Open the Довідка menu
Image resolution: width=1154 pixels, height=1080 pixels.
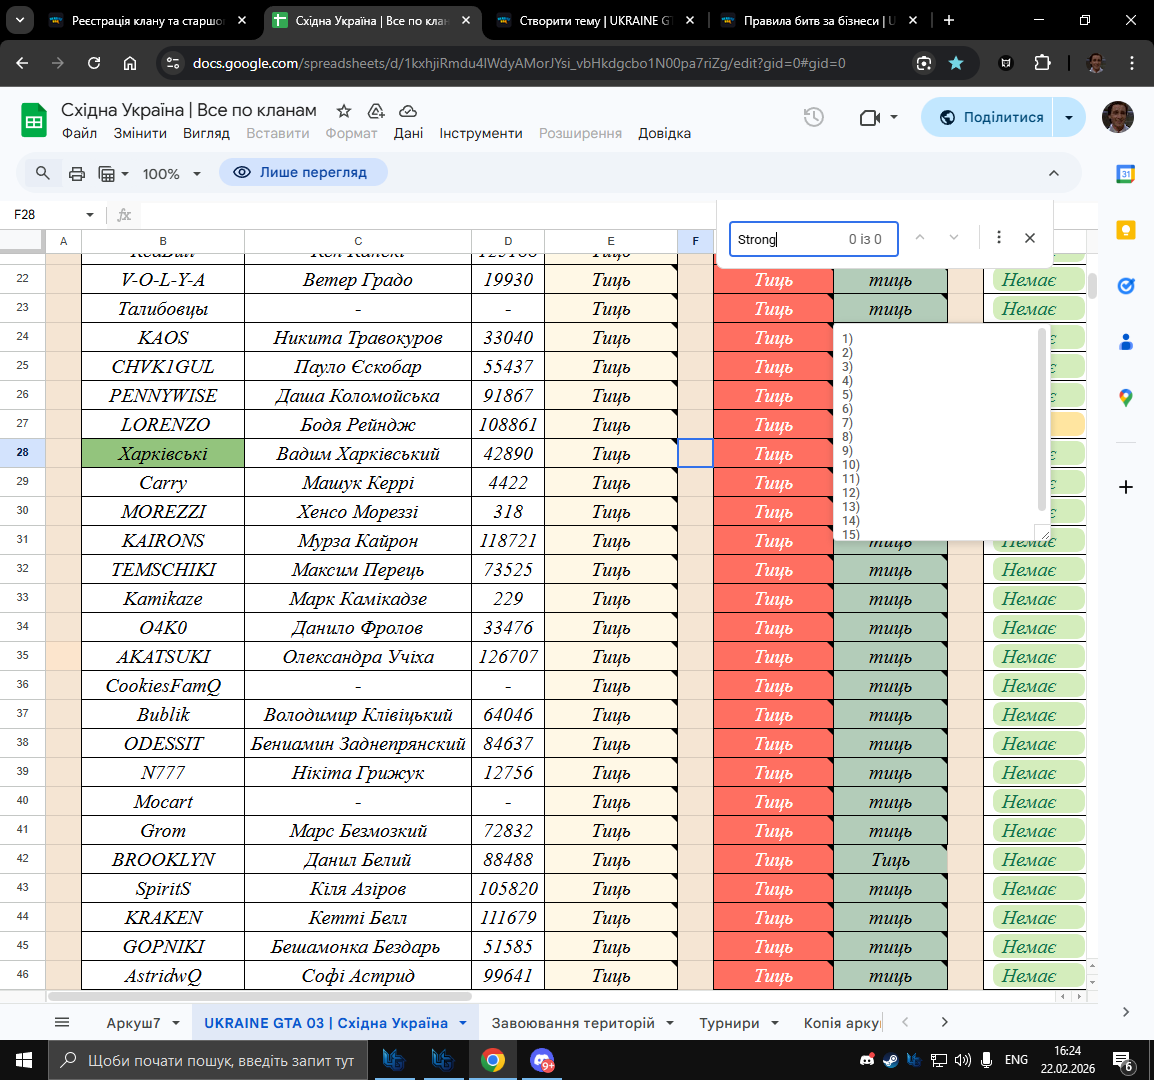[664, 133]
